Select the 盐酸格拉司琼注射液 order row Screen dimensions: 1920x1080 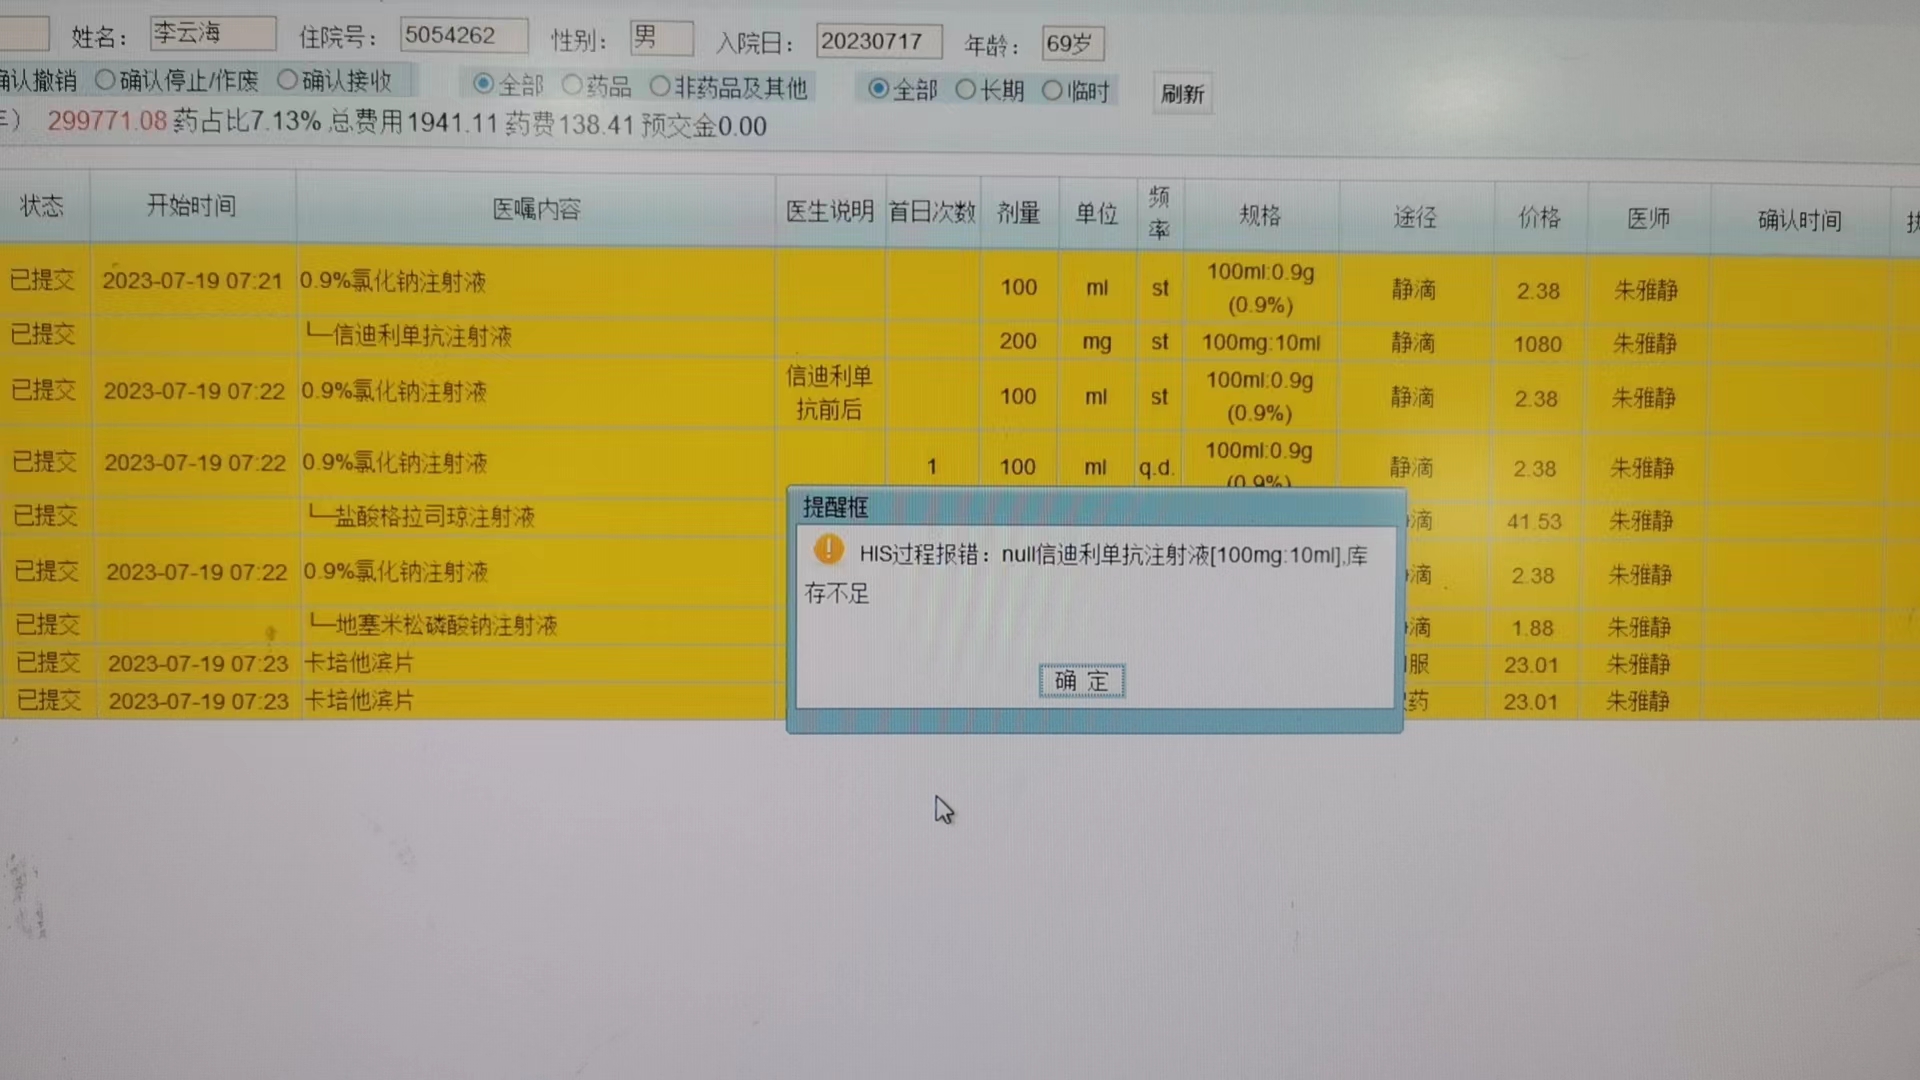[433, 517]
